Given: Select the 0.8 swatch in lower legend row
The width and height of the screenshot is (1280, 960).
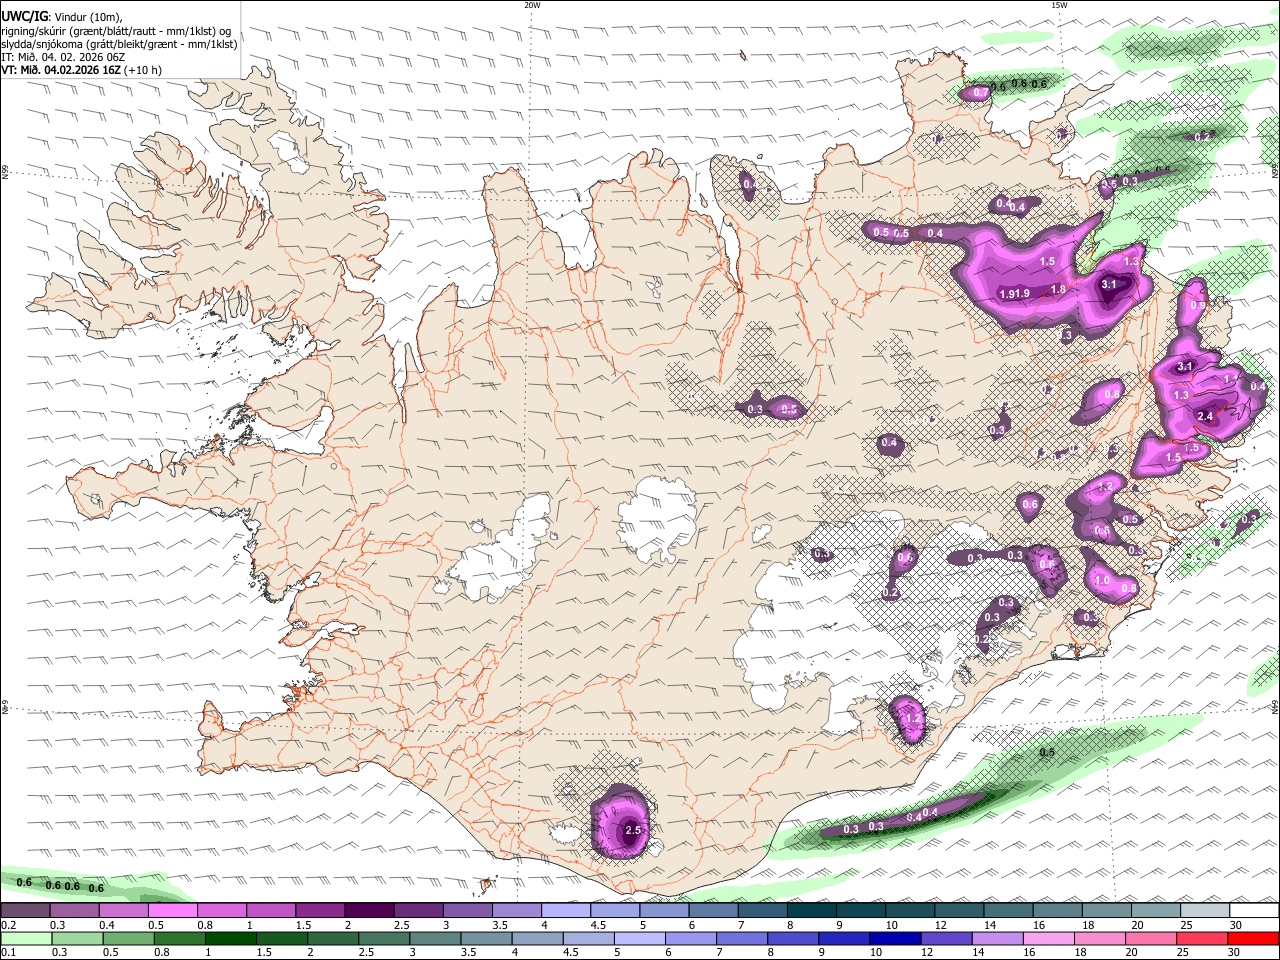Looking at the screenshot, I should 179,939.
